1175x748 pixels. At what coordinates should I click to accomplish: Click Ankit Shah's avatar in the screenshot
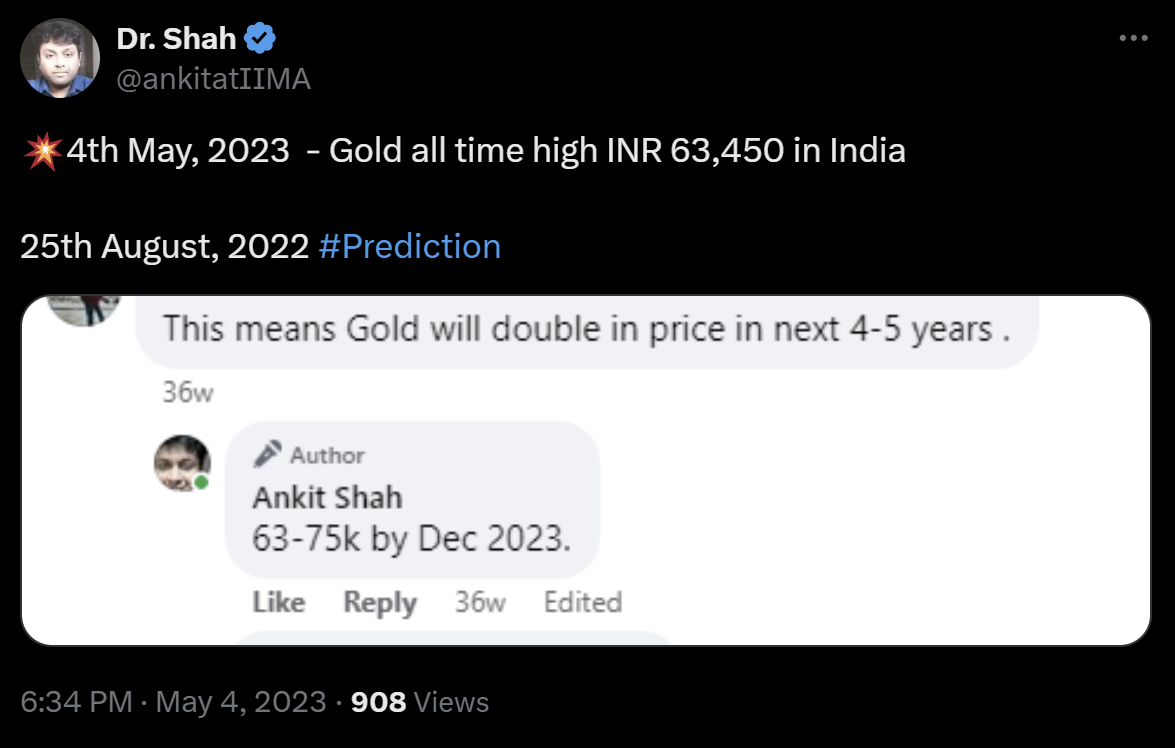[183, 463]
